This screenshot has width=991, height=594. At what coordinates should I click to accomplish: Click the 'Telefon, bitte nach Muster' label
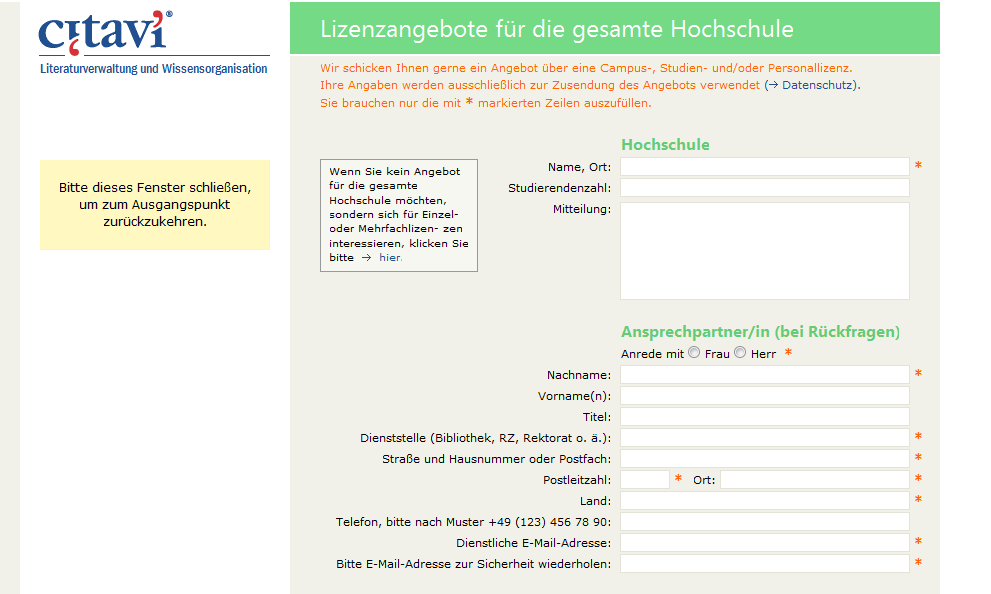pyautogui.click(x=473, y=522)
